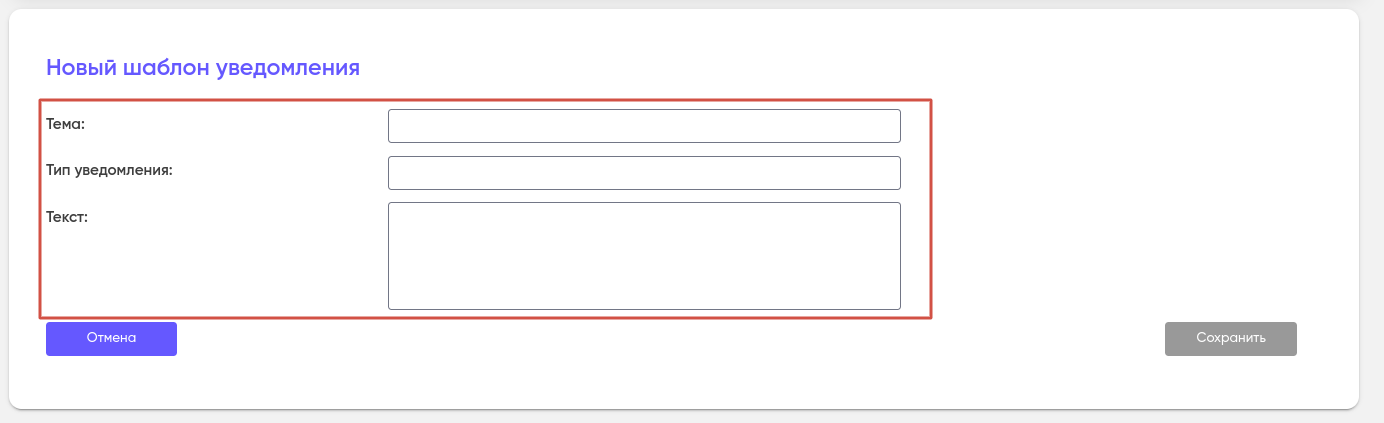Click the gray button at the form's right

pos(1230,338)
